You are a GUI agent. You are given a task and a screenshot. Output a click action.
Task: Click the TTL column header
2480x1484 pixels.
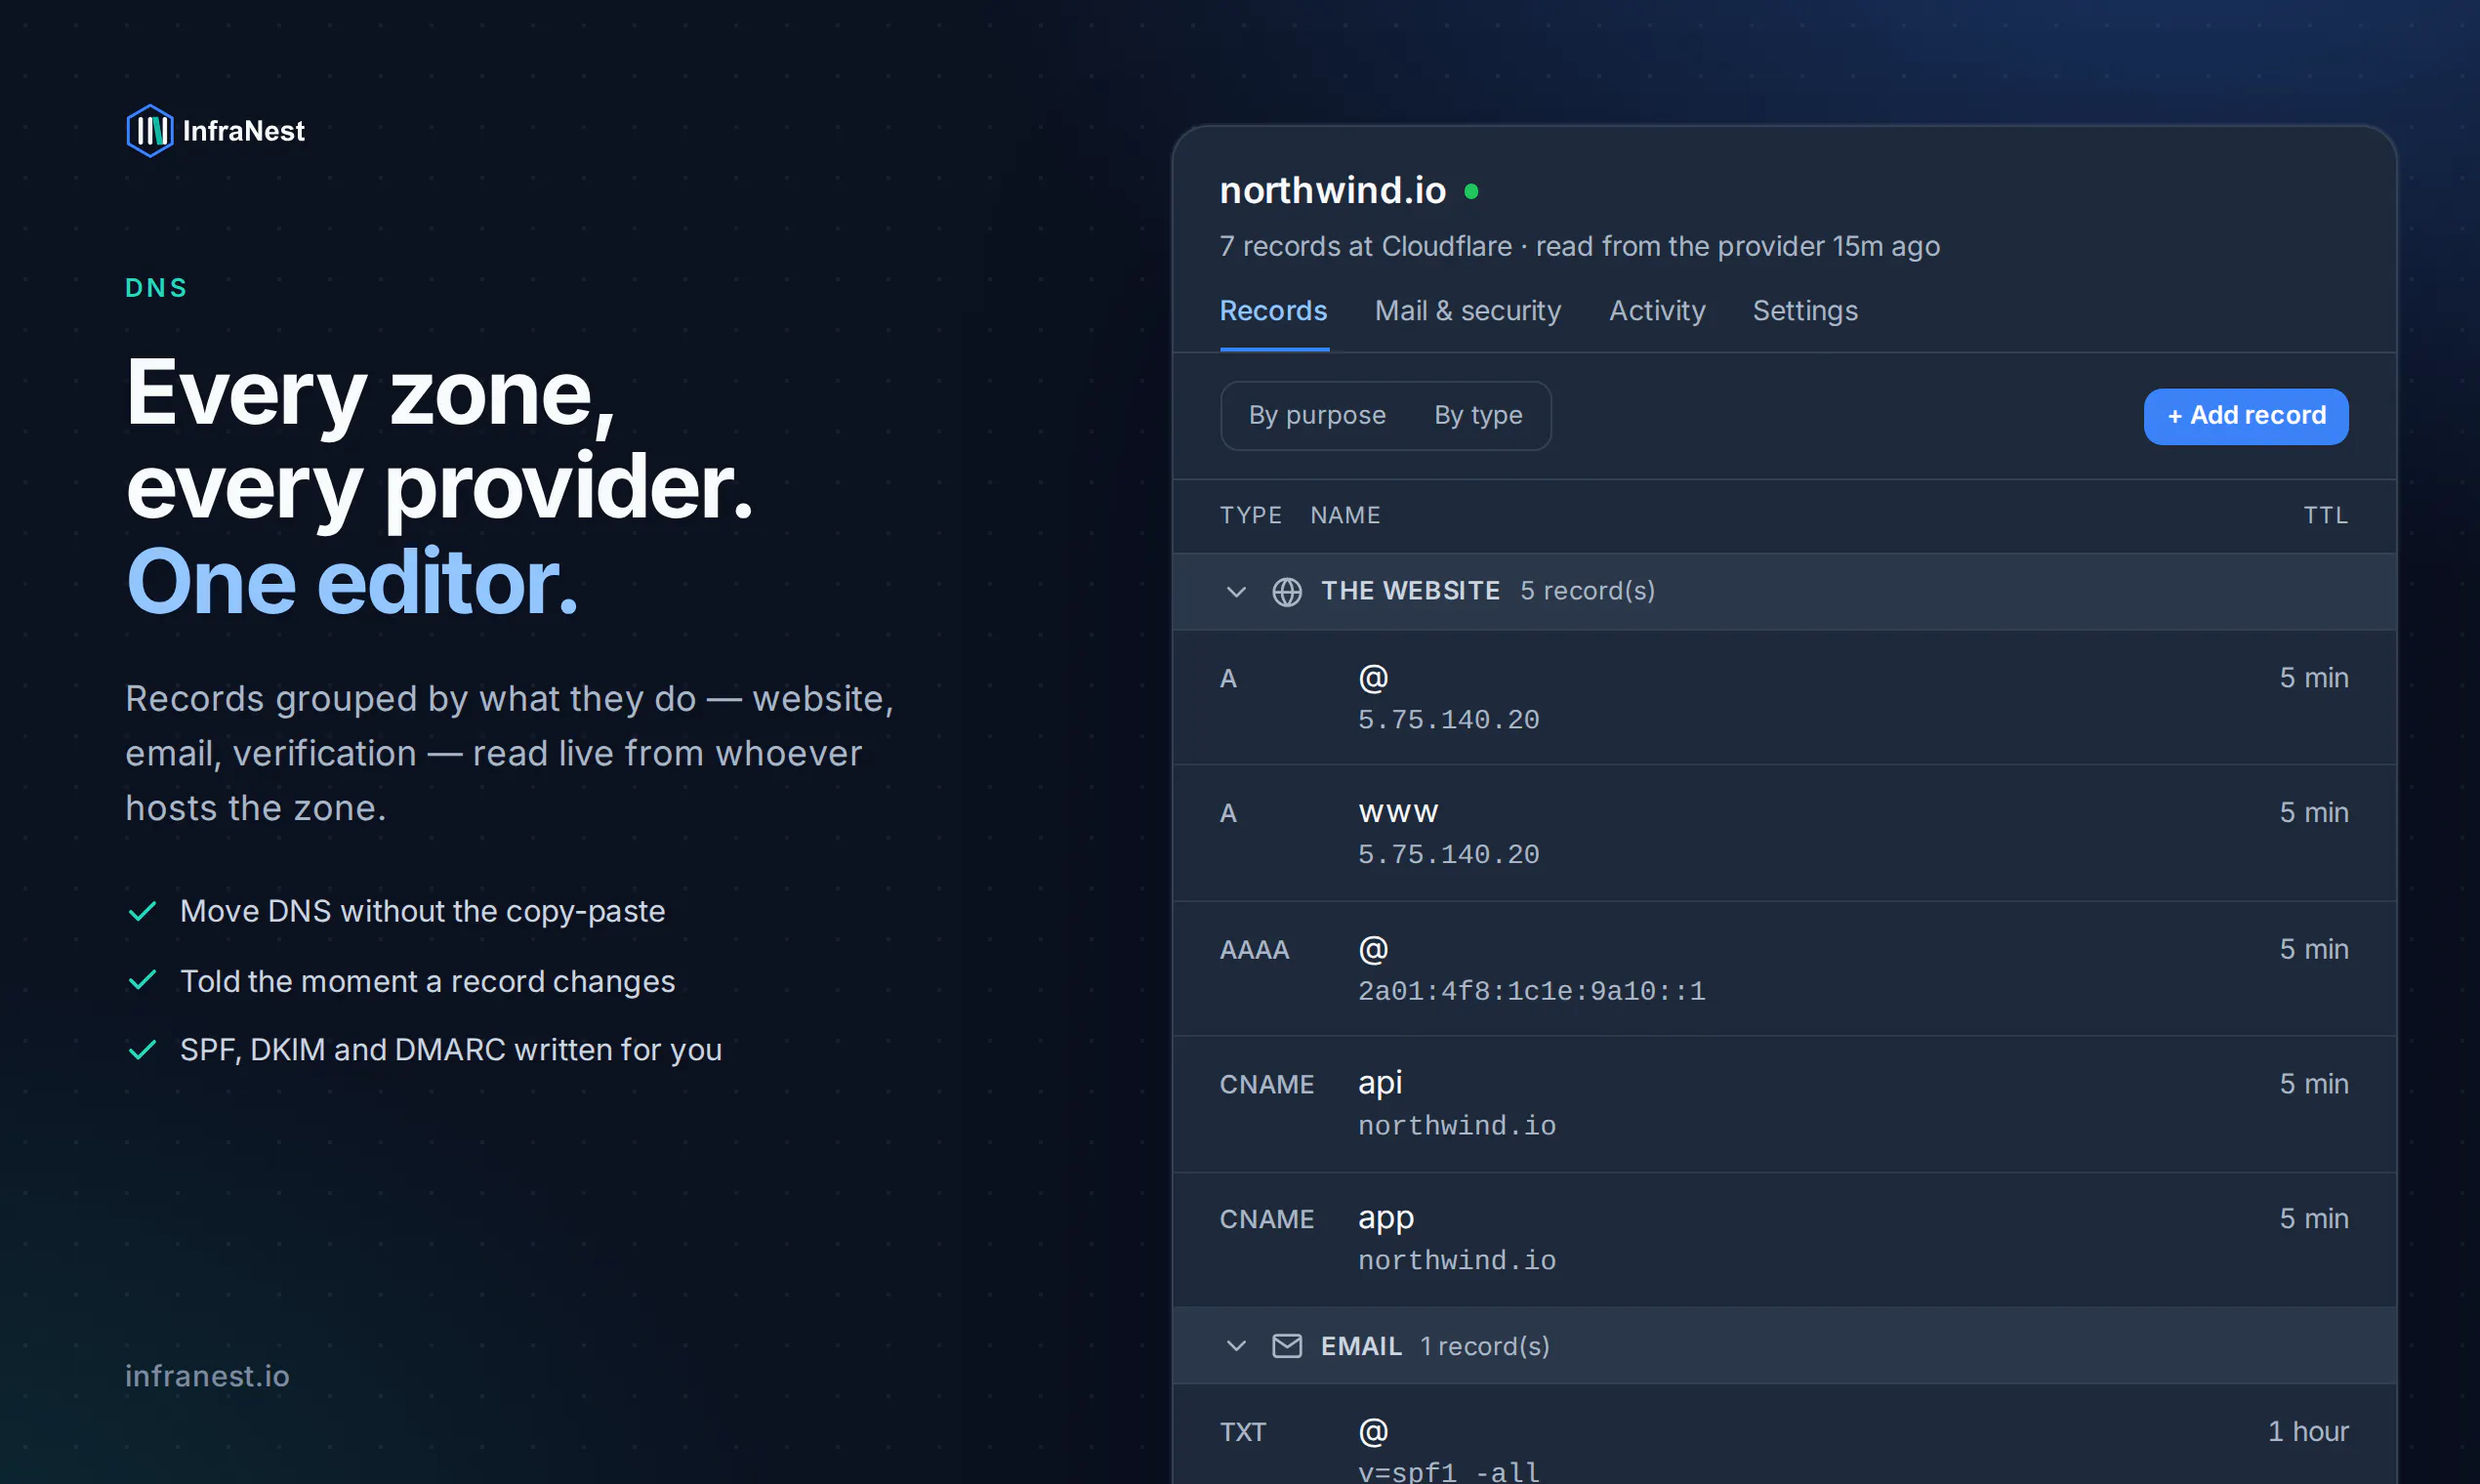tap(2325, 516)
